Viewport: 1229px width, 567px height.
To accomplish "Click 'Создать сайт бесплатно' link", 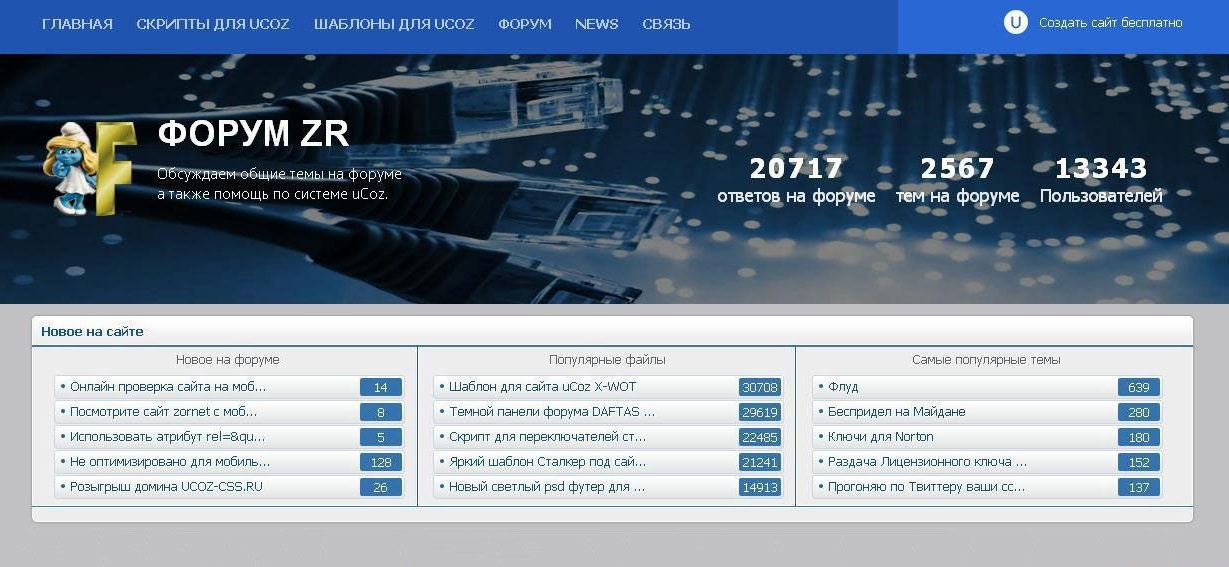I will (1110, 22).
